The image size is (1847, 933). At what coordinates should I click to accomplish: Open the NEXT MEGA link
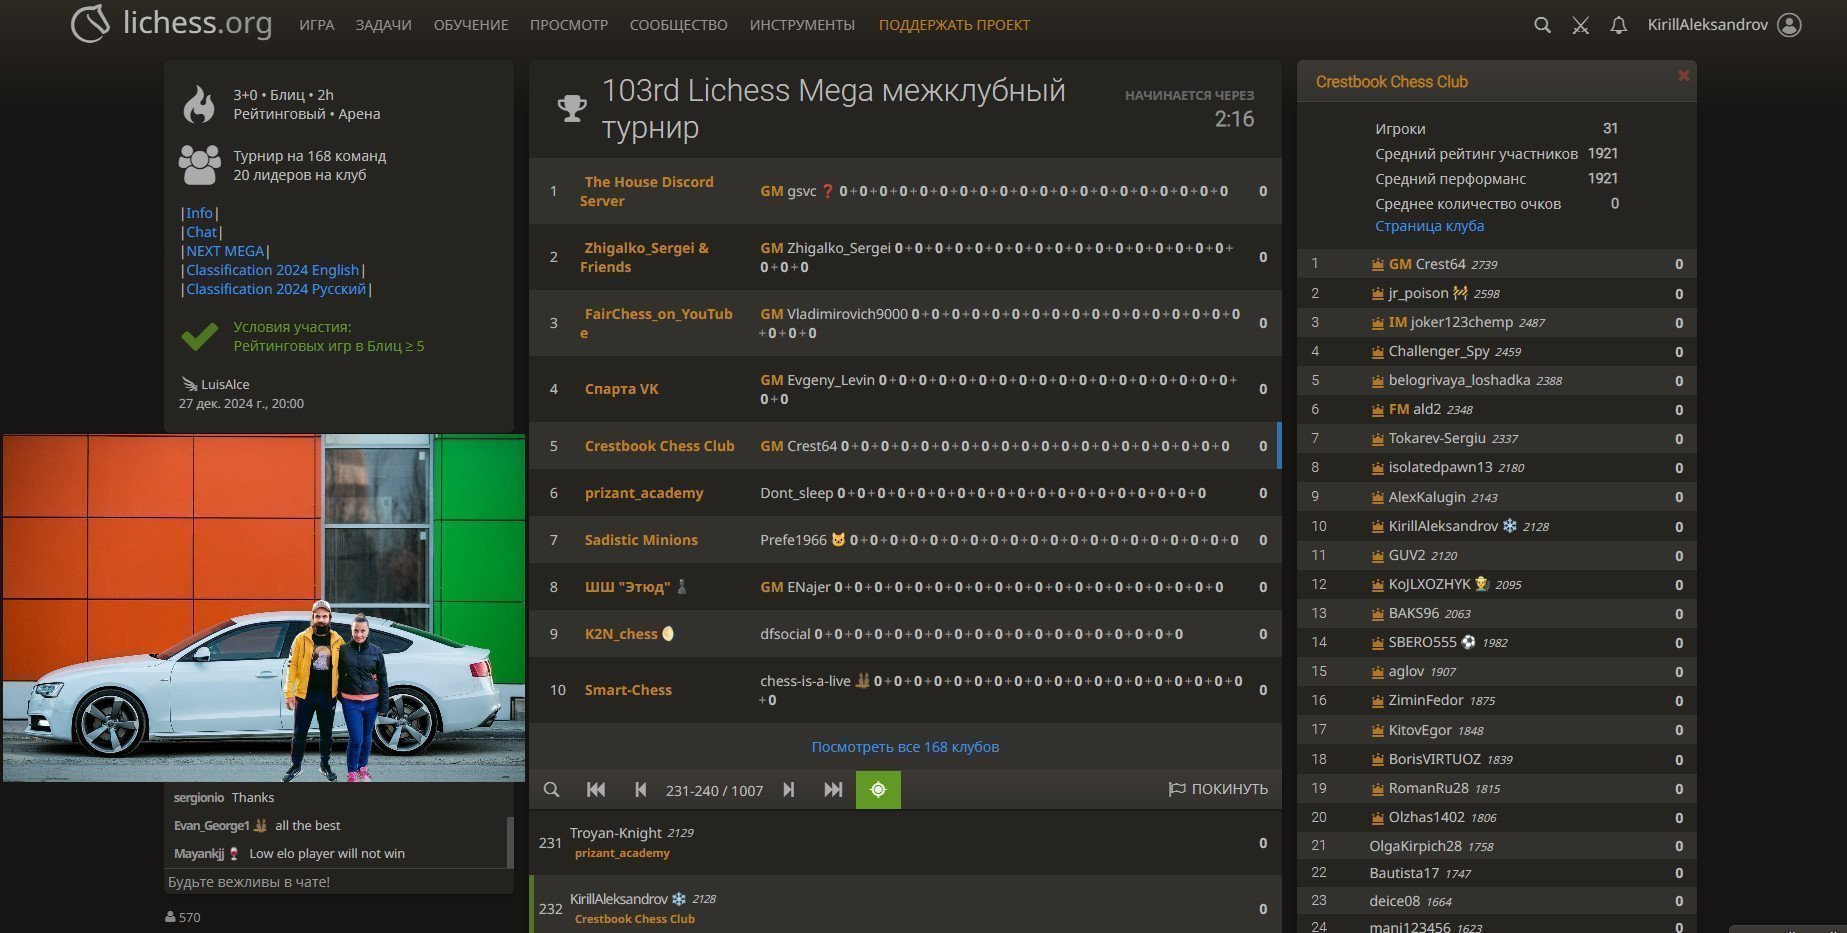pos(225,251)
